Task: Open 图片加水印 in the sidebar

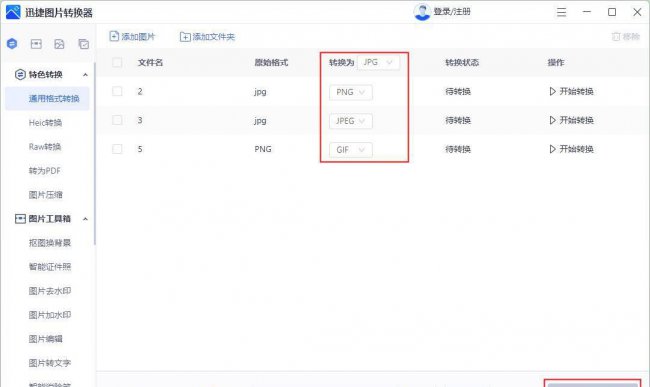Action: (x=50, y=315)
